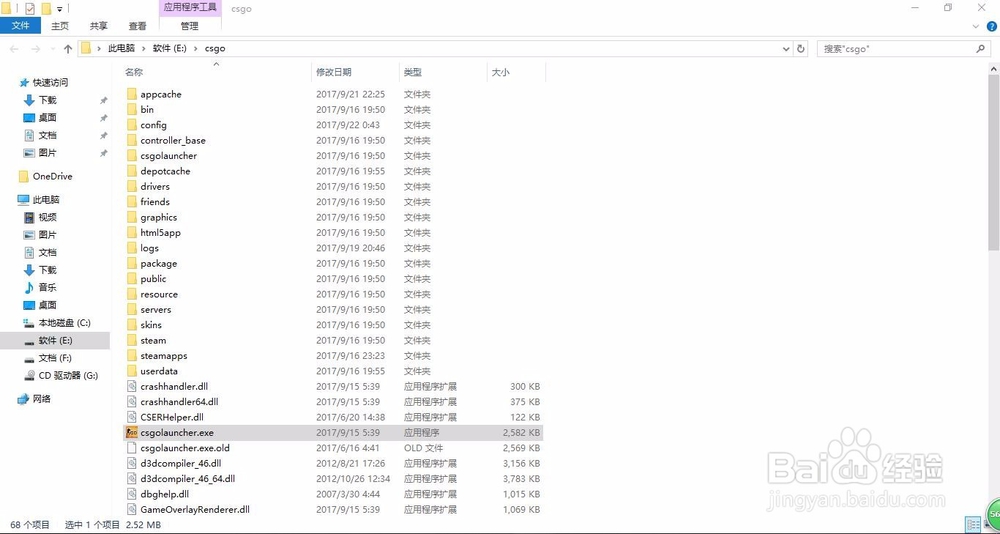
Task: Click the 音乐 music note icon
Action: point(29,287)
